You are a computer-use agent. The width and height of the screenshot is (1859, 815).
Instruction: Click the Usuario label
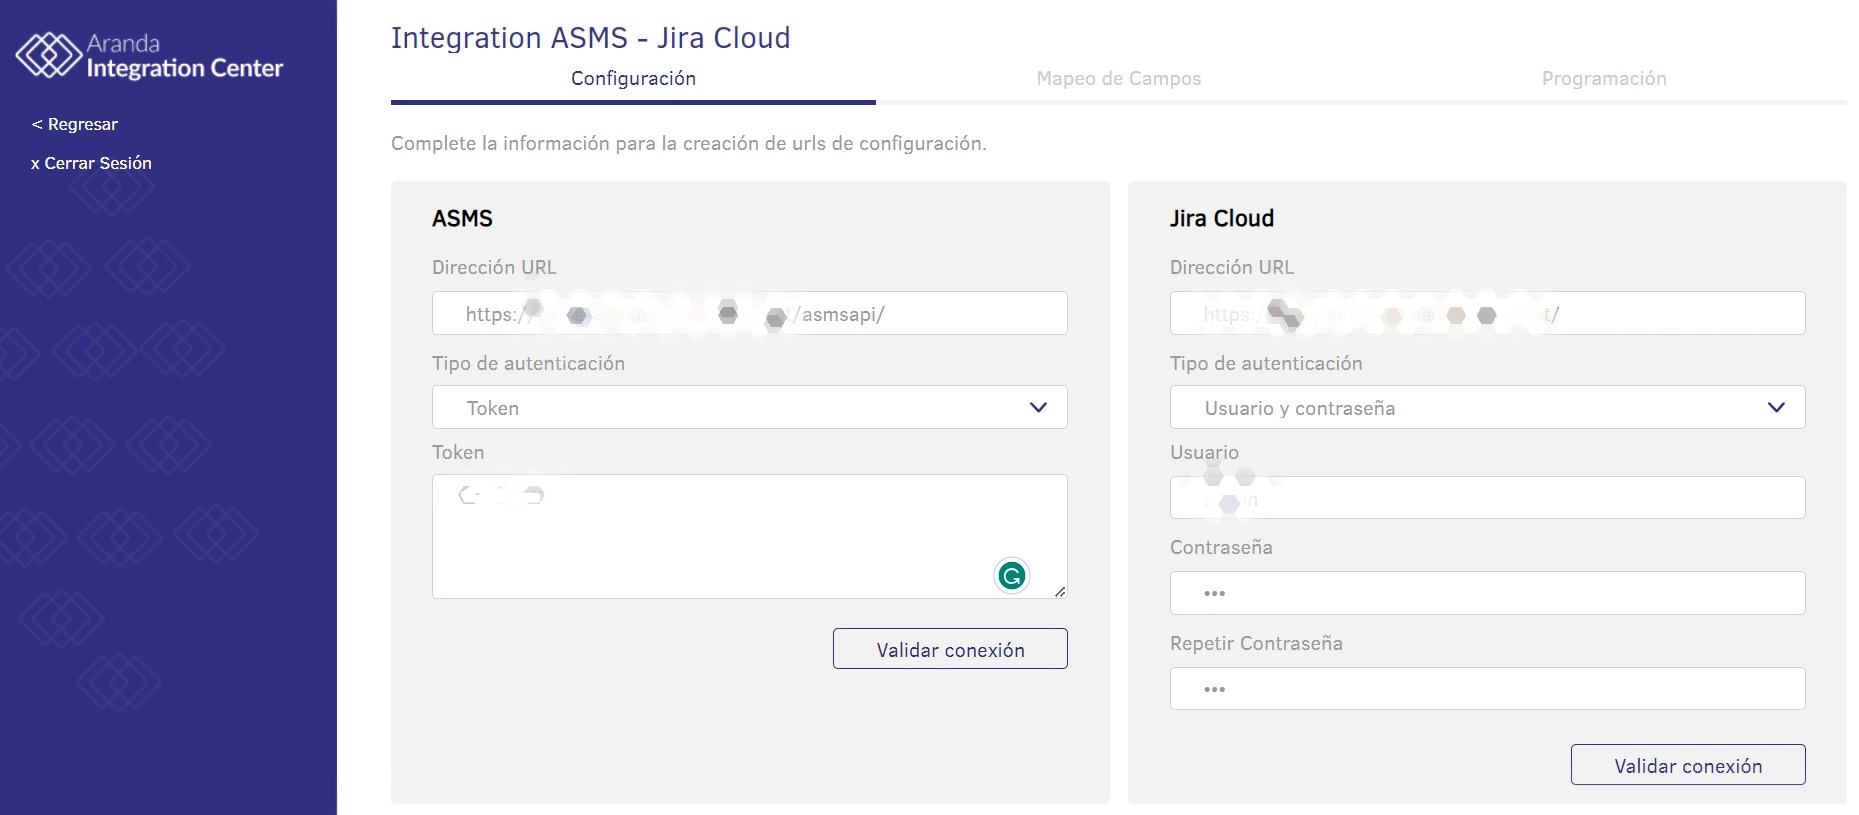(x=1204, y=452)
